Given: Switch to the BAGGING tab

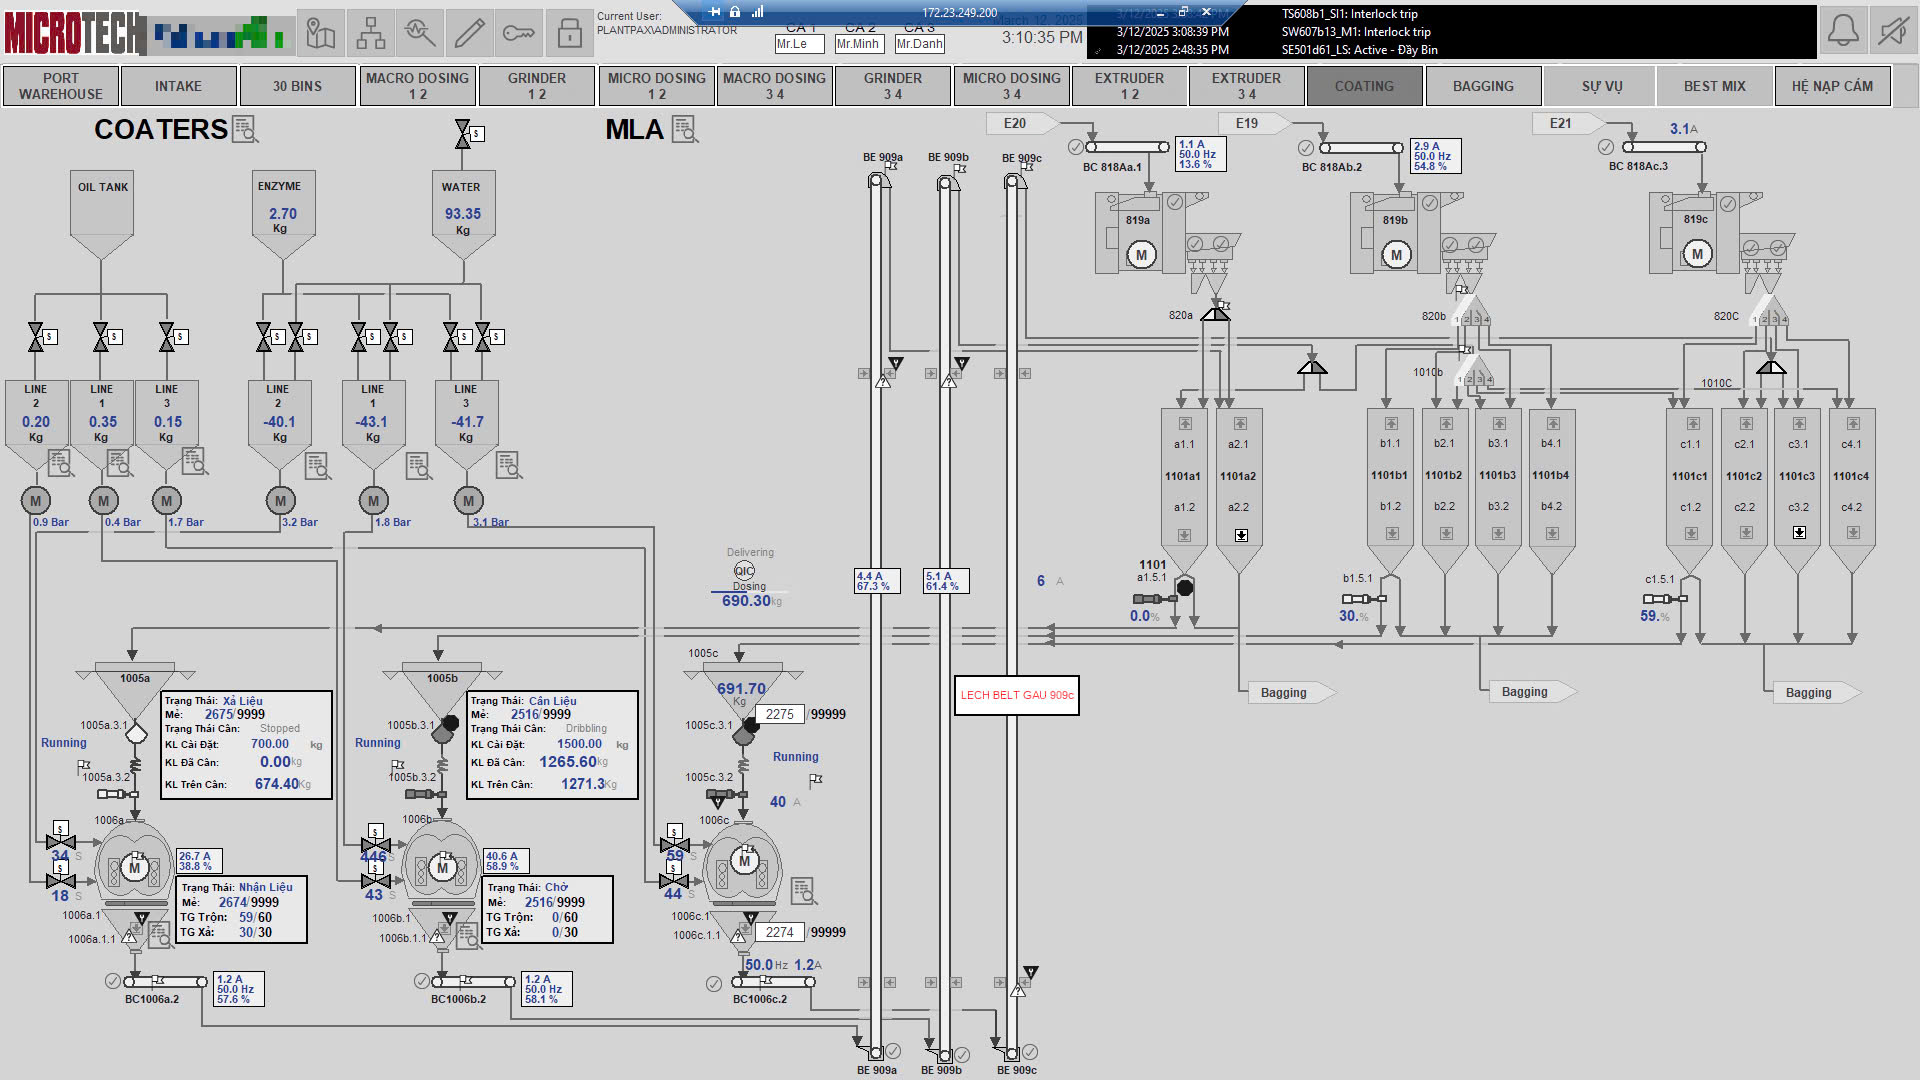Looking at the screenshot, I should point(1483,86).
